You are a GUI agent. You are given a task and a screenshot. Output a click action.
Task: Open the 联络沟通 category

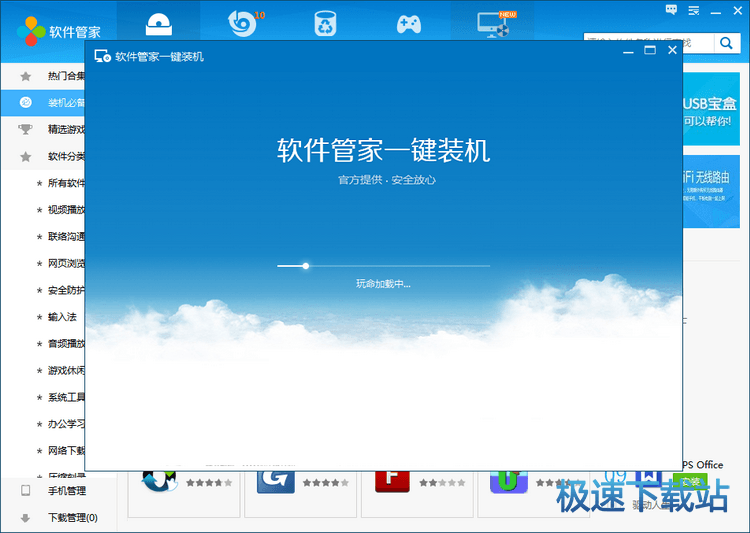tap(66, 236)
